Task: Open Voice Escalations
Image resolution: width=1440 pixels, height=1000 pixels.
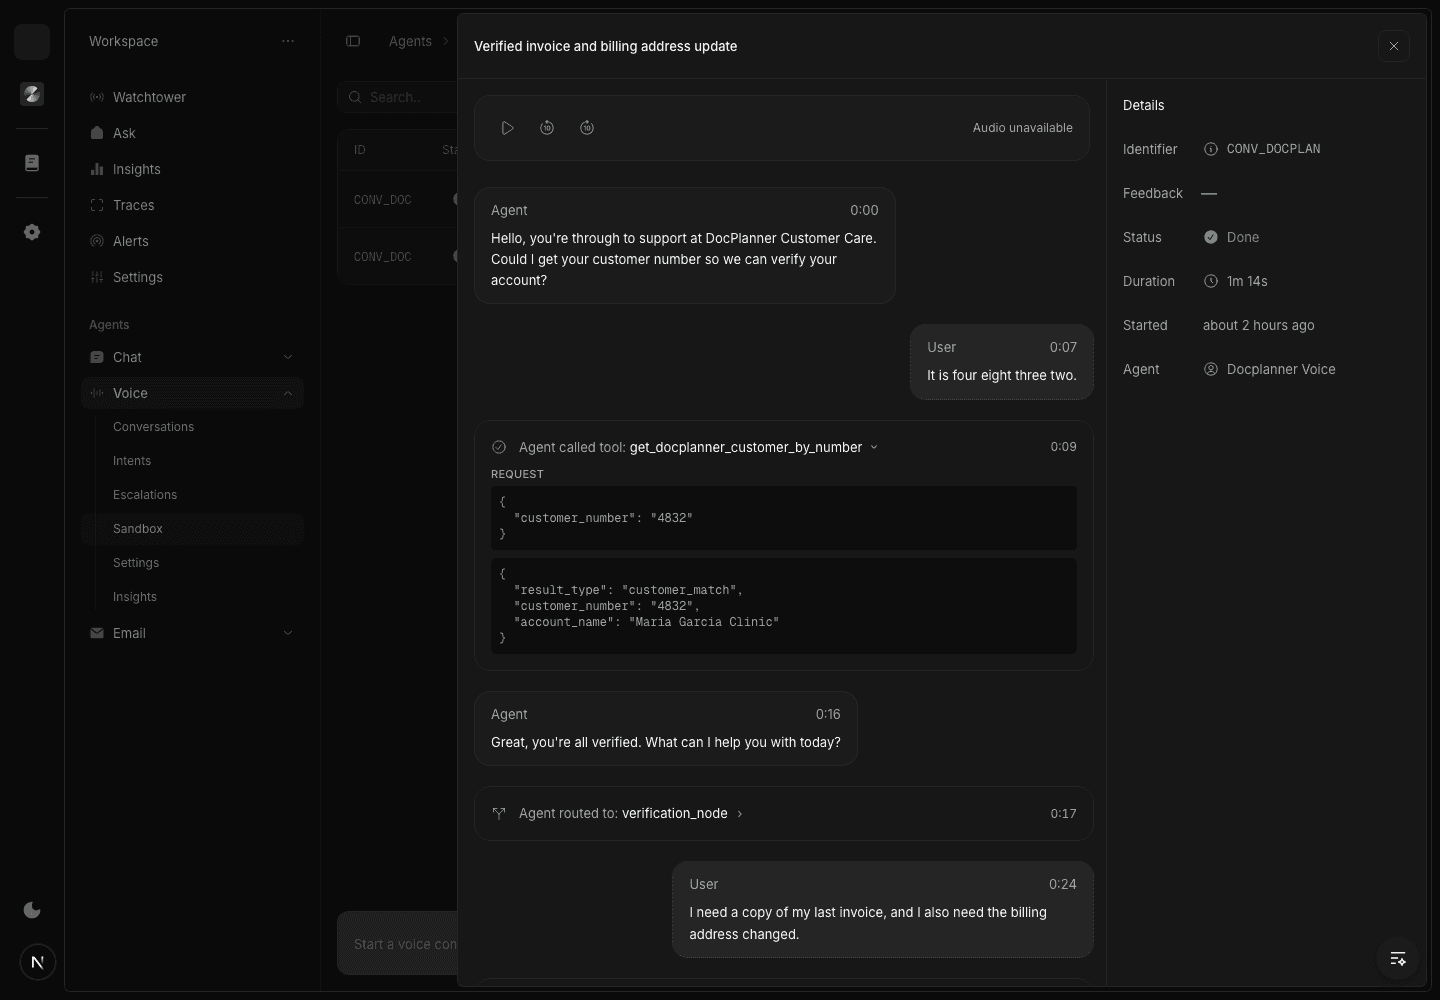Action: pos(145,495)
